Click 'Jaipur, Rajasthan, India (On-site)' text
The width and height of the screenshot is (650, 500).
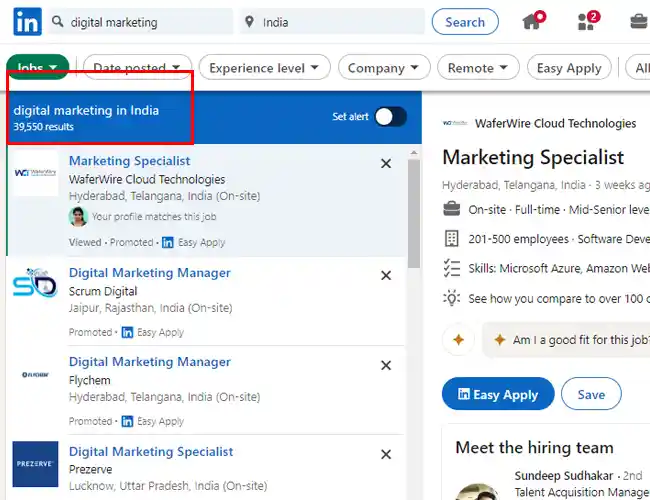(150, 308)
